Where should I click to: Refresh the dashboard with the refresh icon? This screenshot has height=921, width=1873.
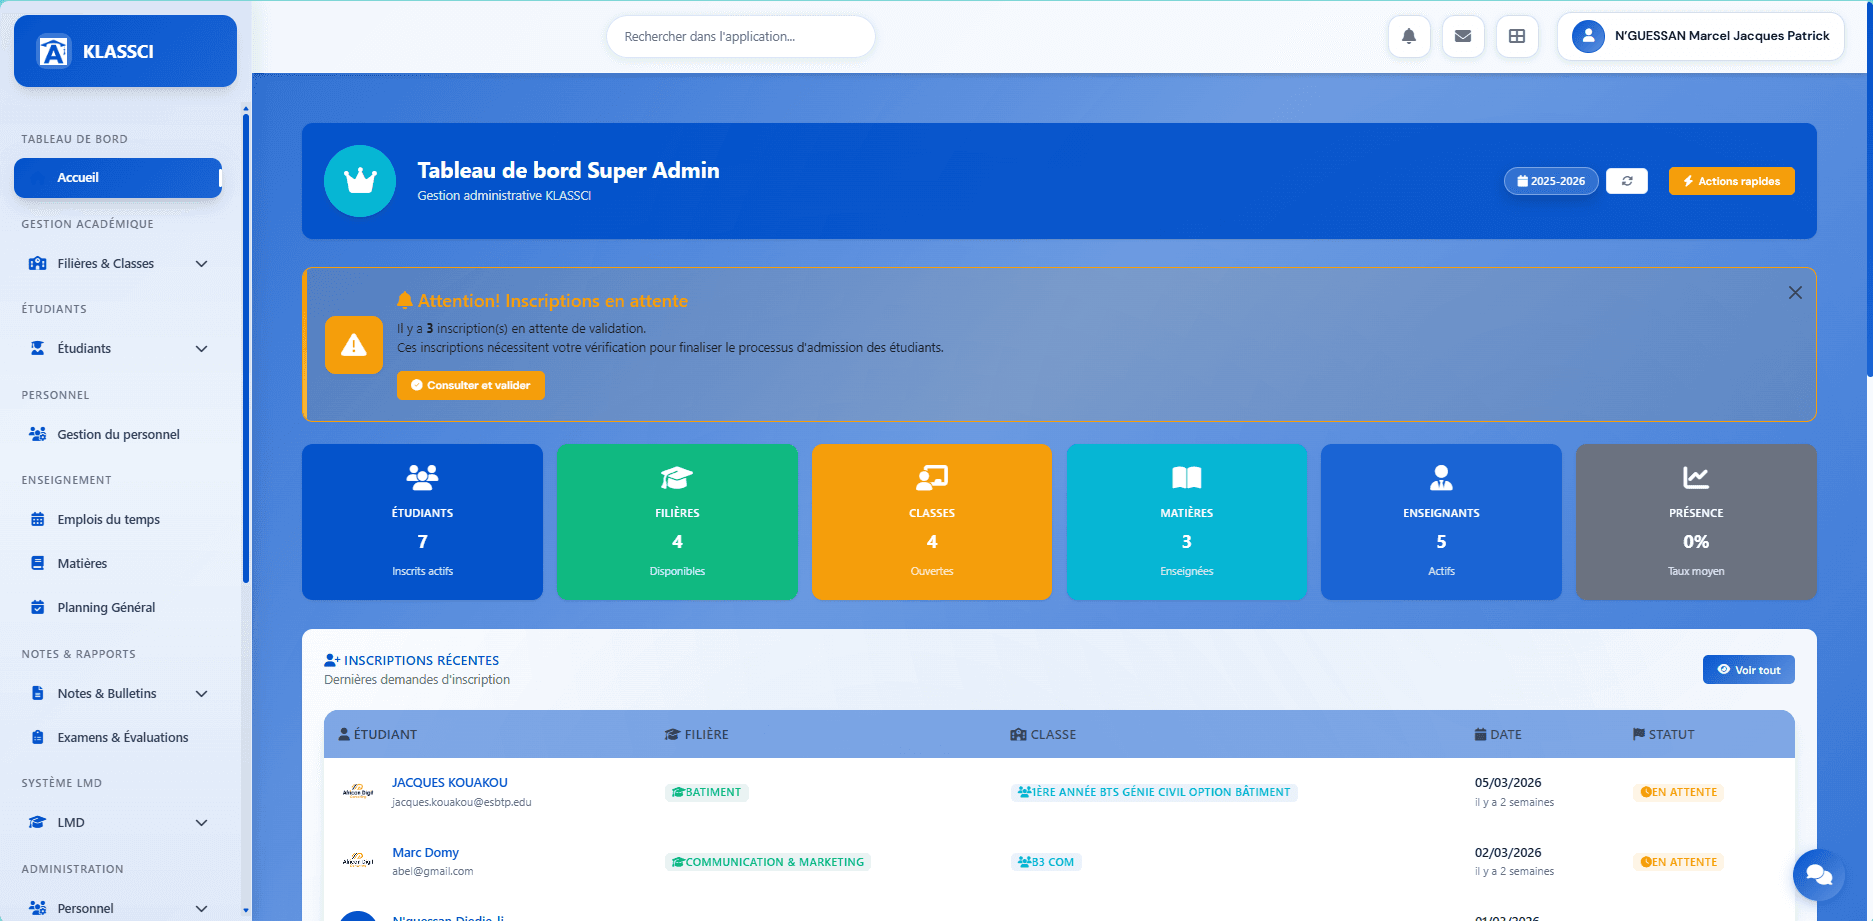tap(1627, 181)
